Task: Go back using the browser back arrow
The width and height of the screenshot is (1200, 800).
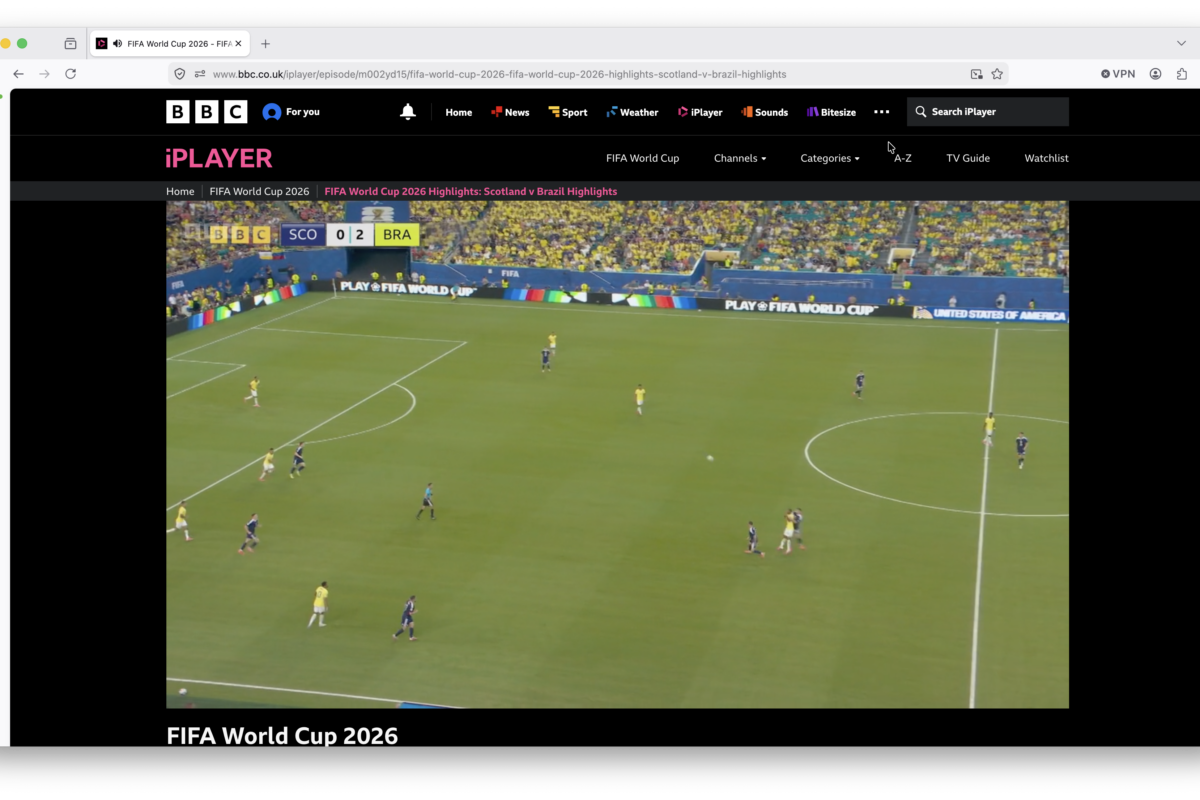Action: point(18,74)
